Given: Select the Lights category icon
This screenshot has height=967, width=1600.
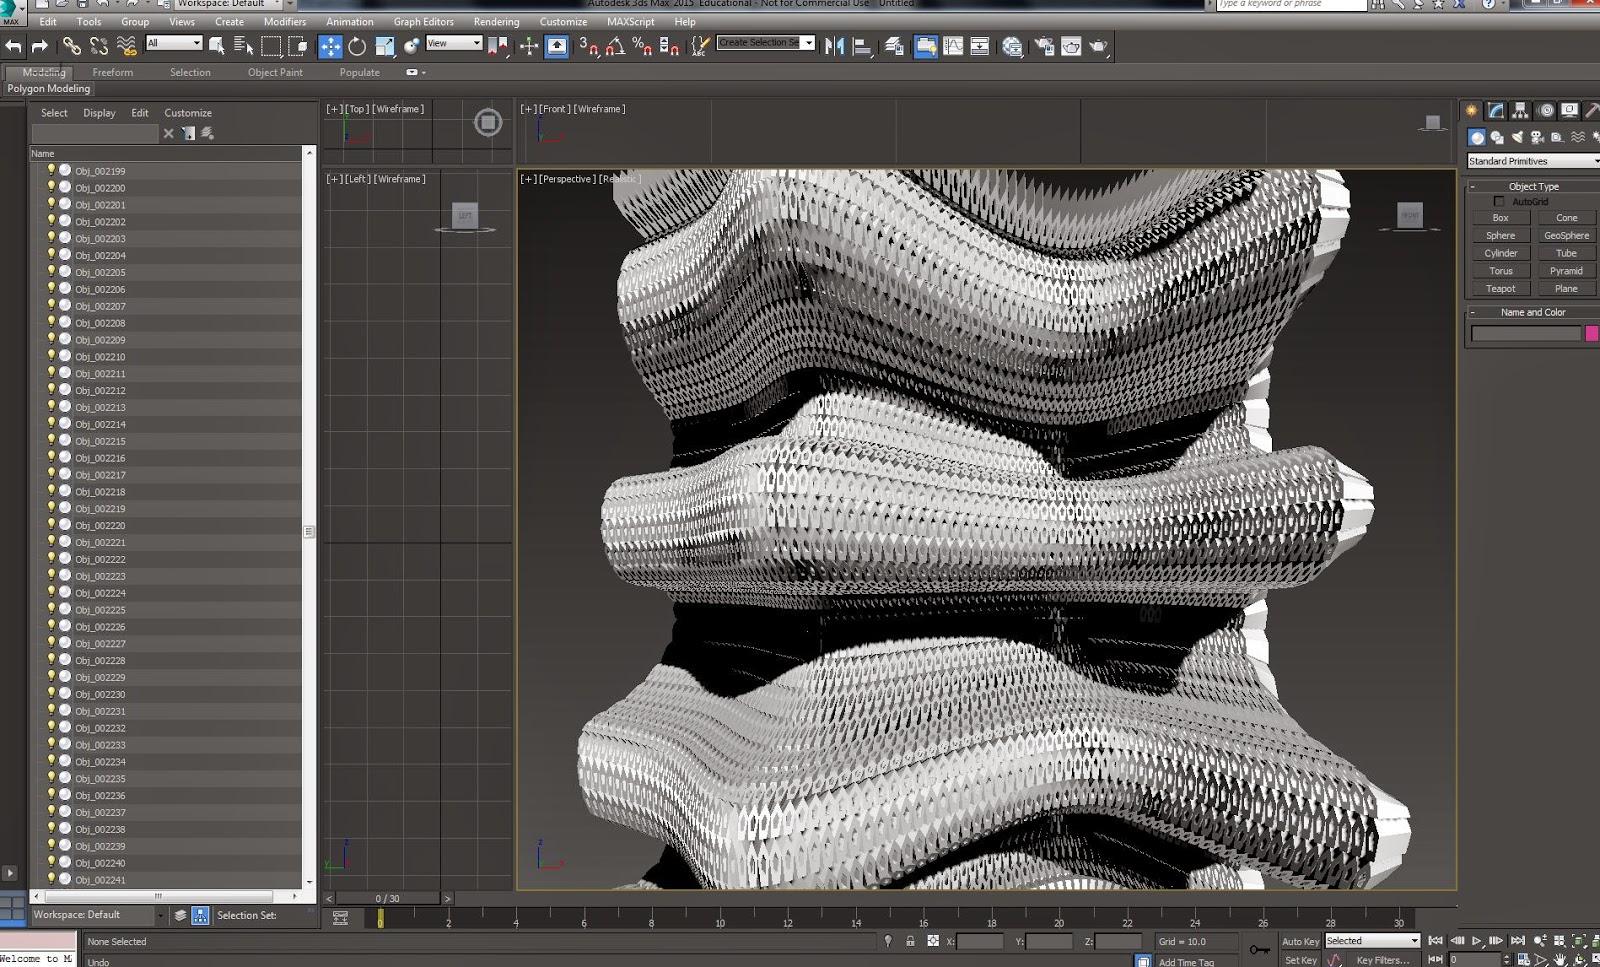Looking at the screenshot, I should [1517, 137].
